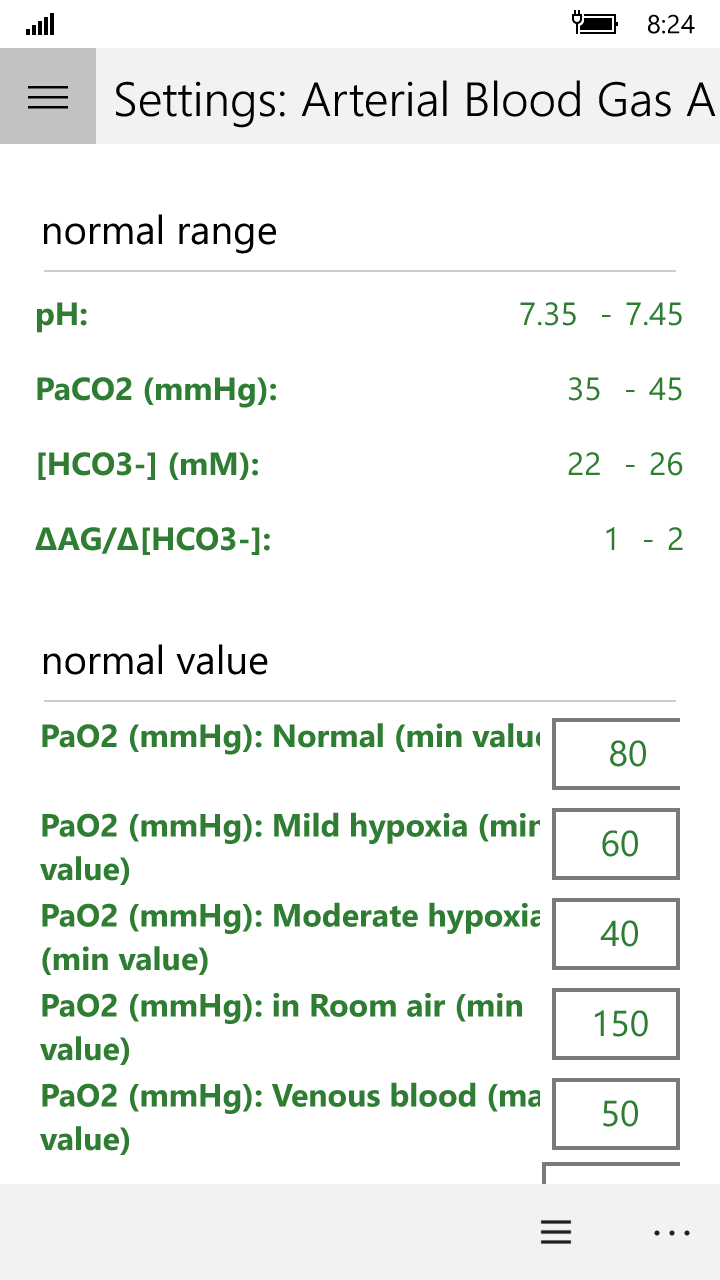Edit the PaO2 Normal min value 80
720x1280 pixels.
pyautogui.click(x=615, y=754)
